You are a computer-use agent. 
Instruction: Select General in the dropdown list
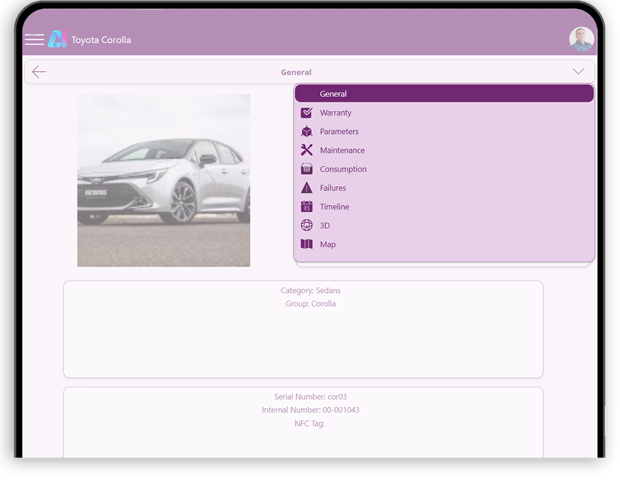(x=444, y=94)
